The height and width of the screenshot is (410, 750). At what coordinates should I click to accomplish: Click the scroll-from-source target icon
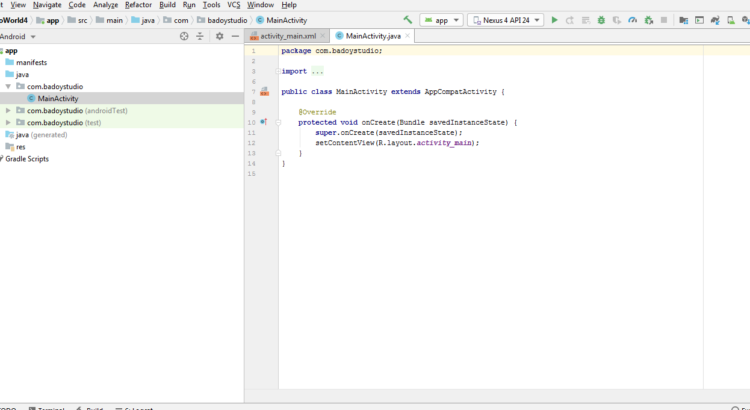184,36
